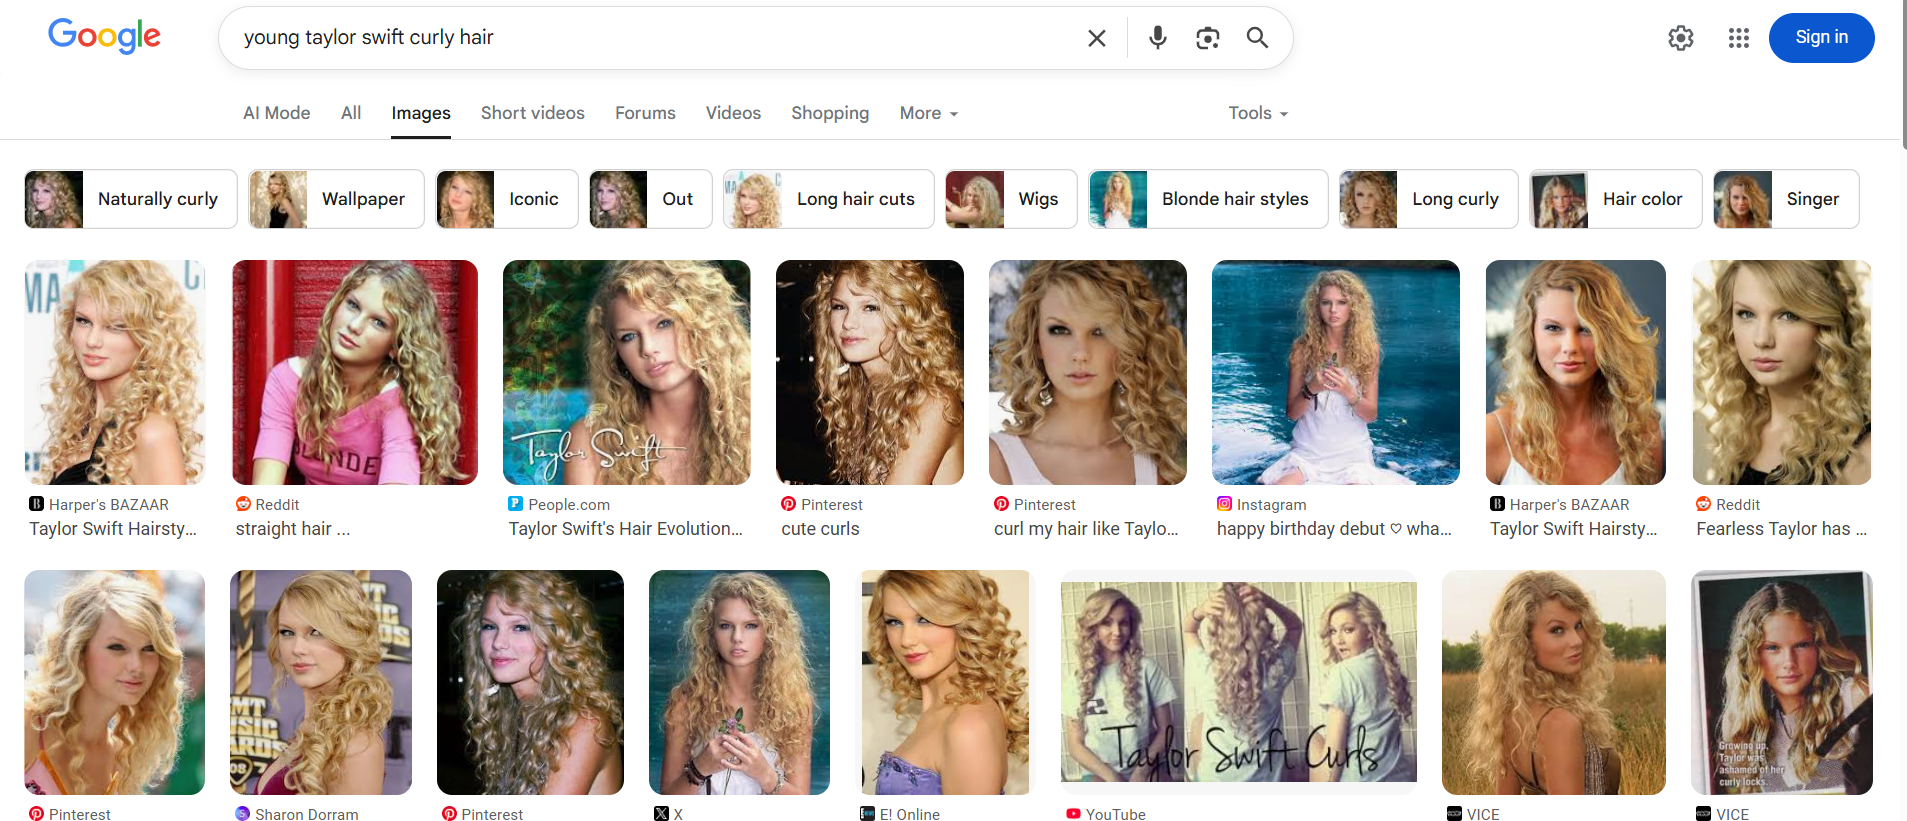This screenshot has width=1907, height=821.
Task: Click the 'straight hair ...' result title
Action: [293, 529]
